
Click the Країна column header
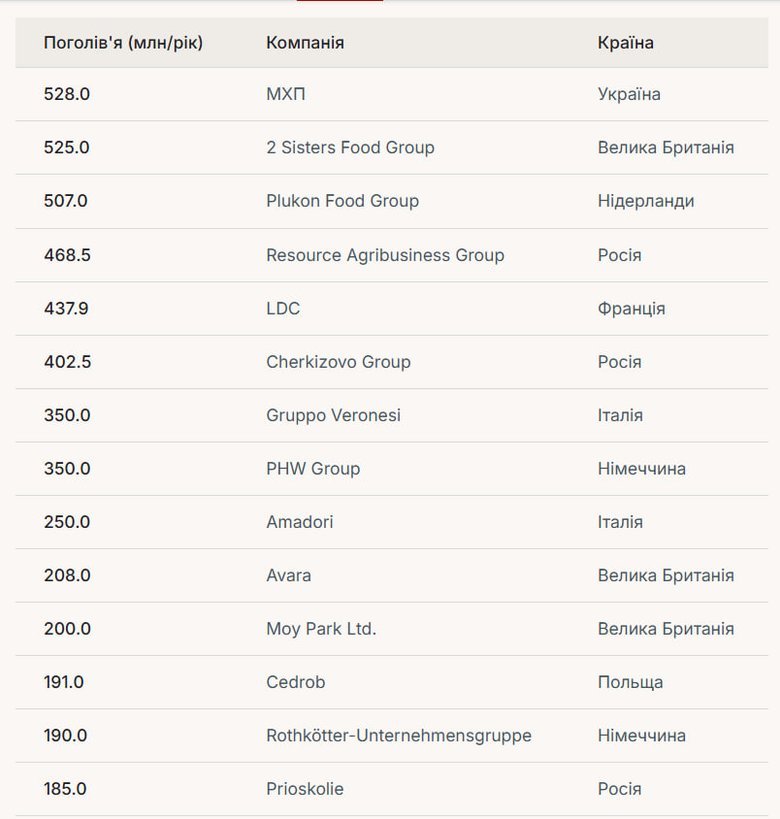[625, 43]
